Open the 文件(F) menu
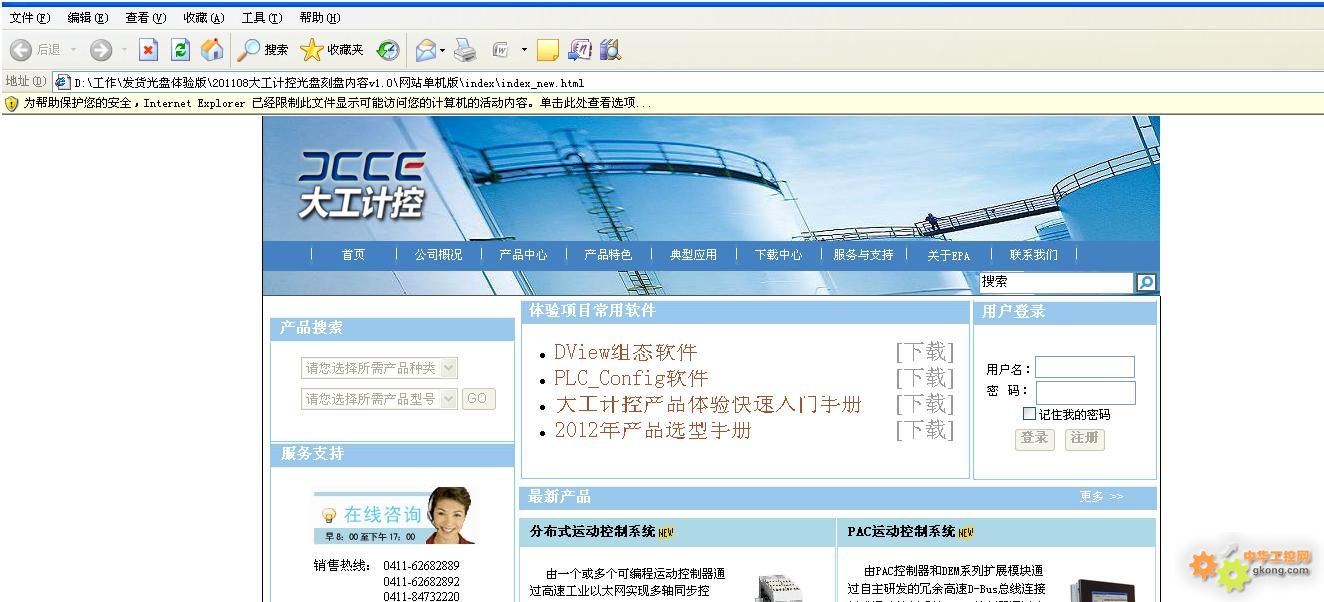 [x=29, y=18]
